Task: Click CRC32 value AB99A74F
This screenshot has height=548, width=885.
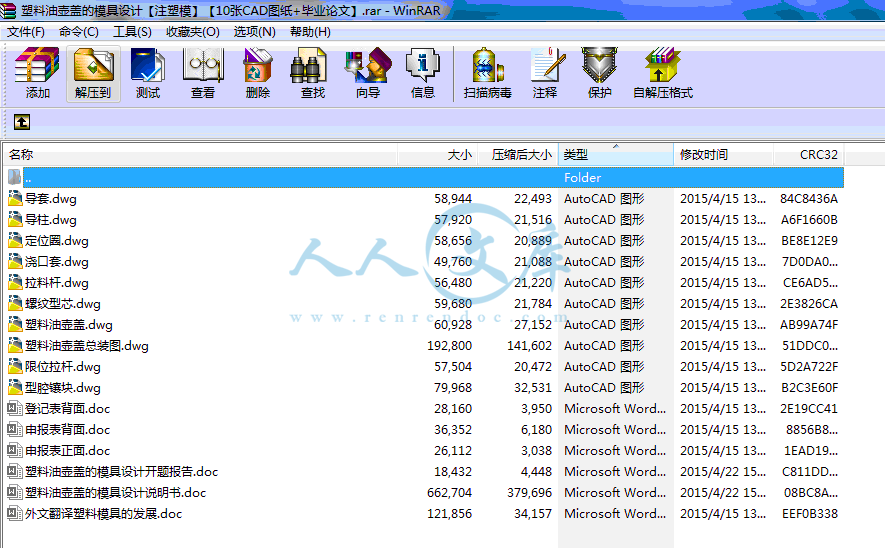Action: click(x=809, y=325)
